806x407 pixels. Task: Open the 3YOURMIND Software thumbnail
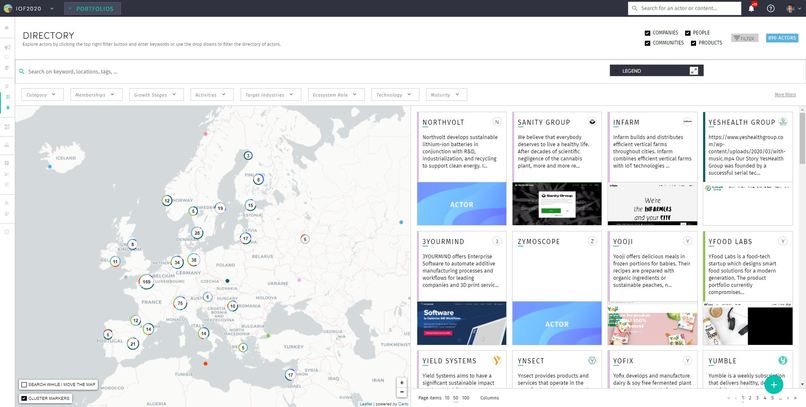tap(461, 323)
